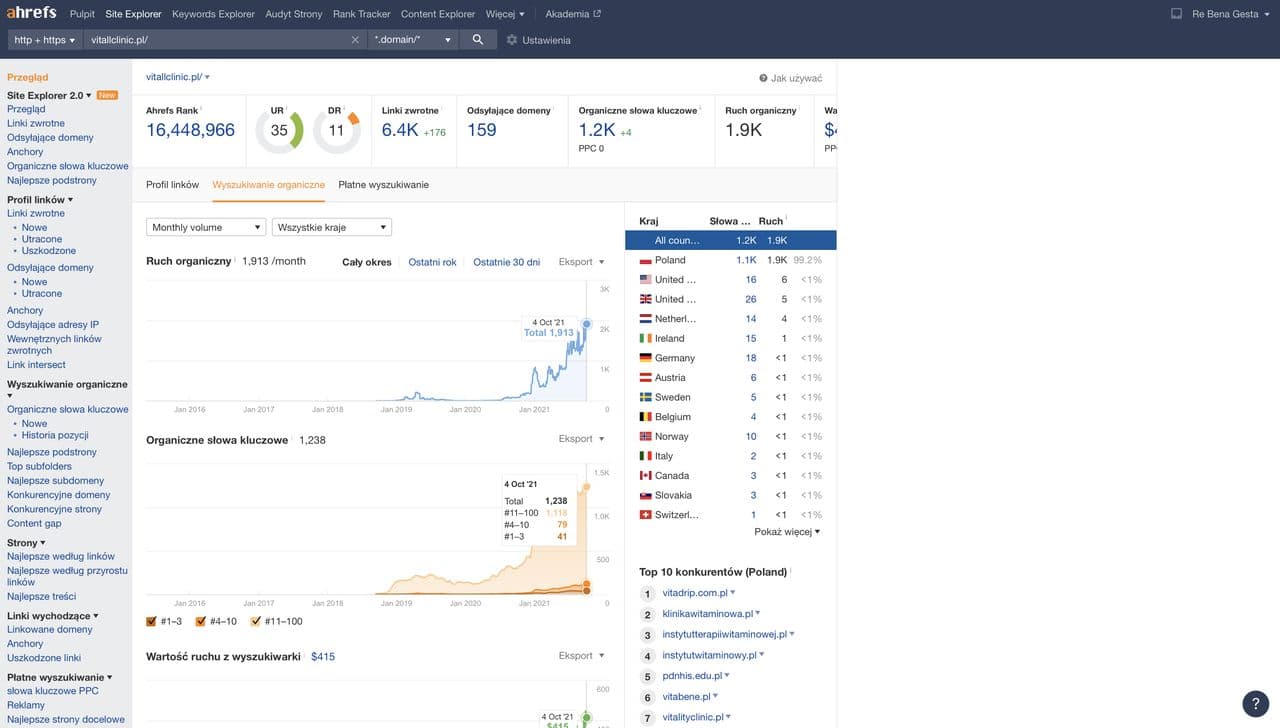This screenshot has height=728, width=1280.
Task: Open the *.domain/* mode dropdown
Action: click(412, 40)
